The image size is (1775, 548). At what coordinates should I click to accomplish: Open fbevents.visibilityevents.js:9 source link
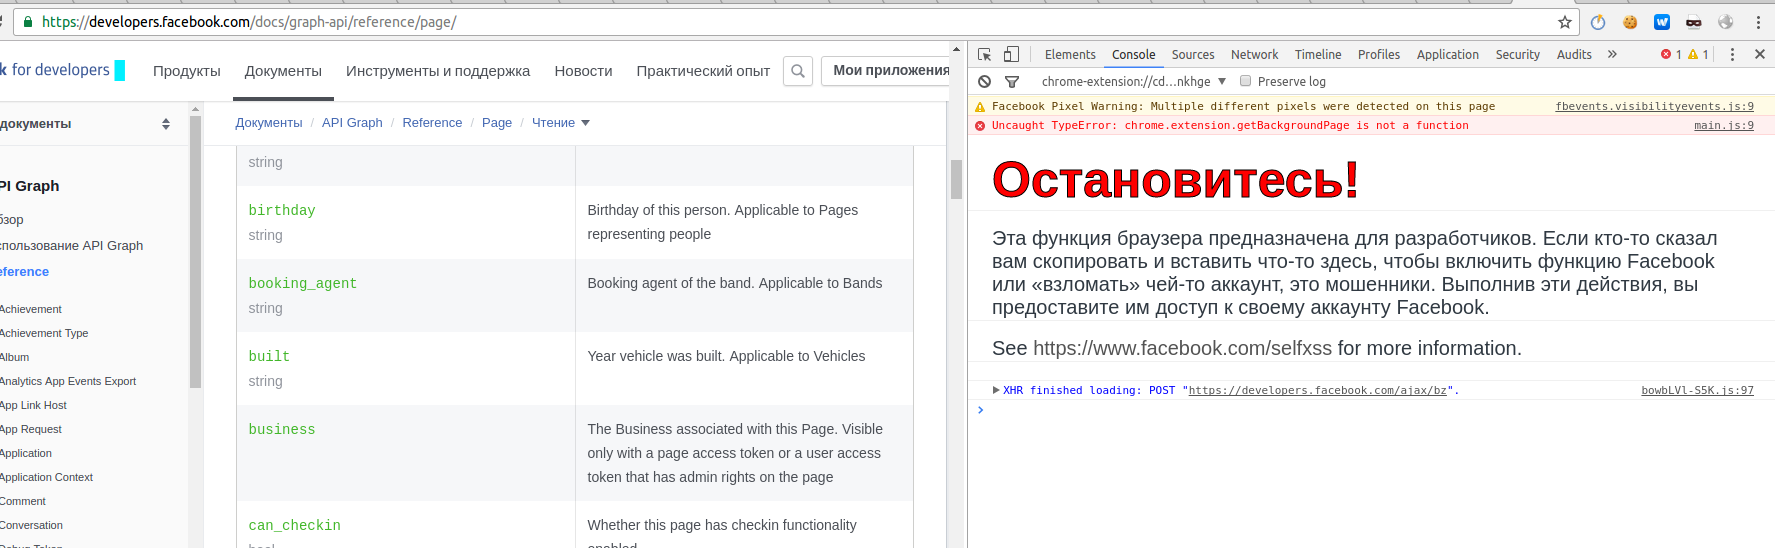1654,107
